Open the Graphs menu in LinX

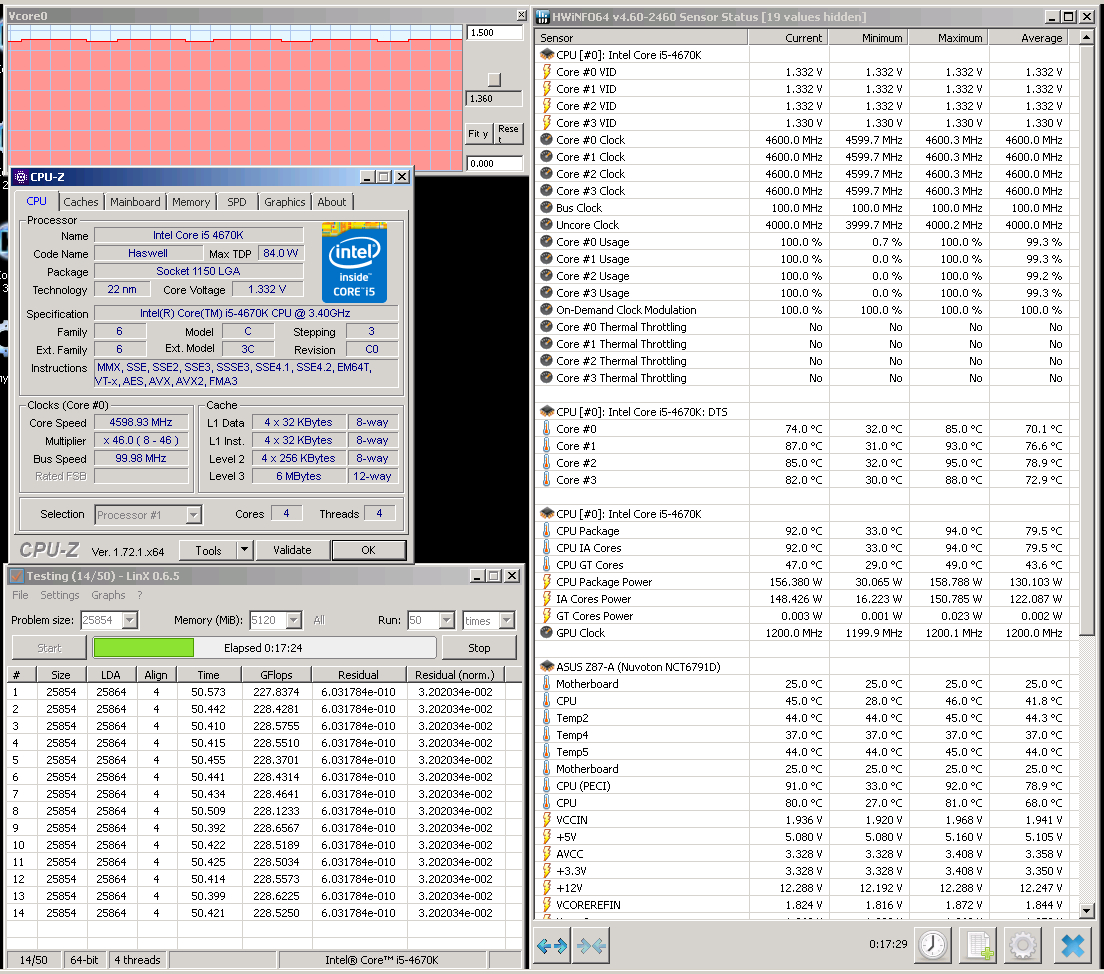[x=108, y=595]
